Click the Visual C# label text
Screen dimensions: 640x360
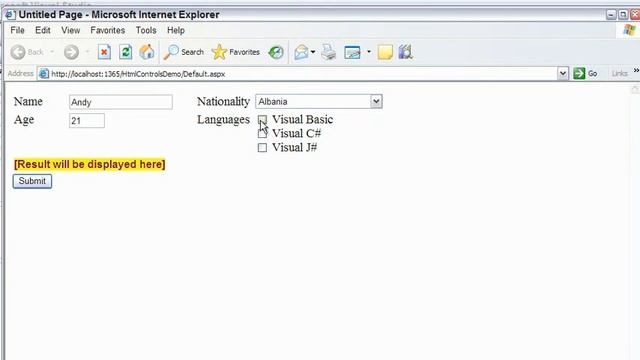point(296,133)
